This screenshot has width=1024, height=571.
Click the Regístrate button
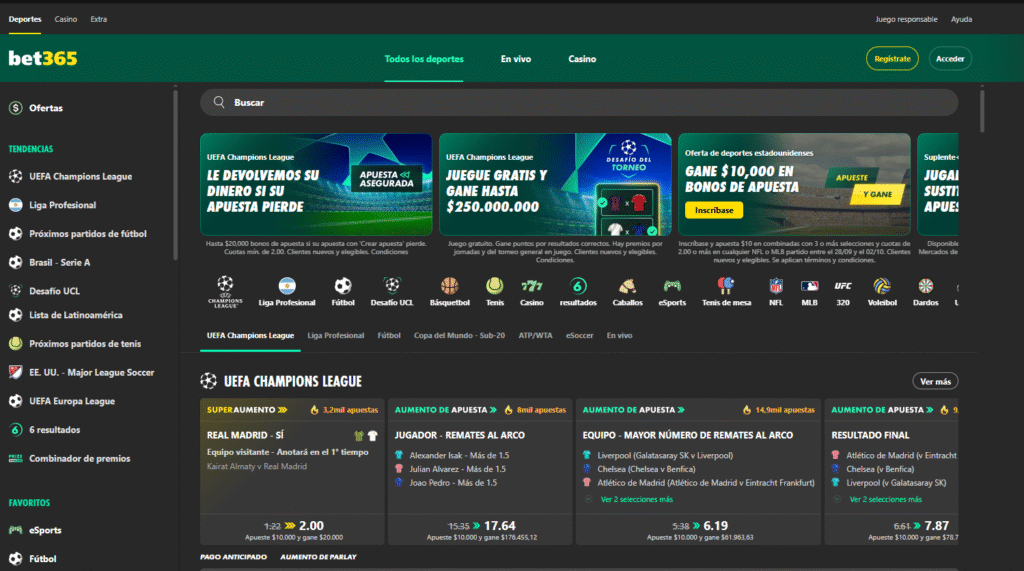(892, 59)
